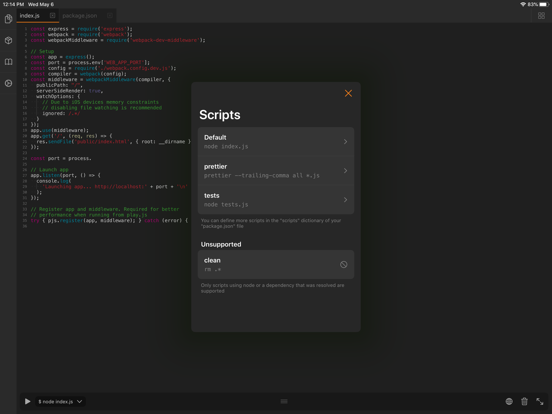Click the '// Setup' comment line

tap(42, 51)
